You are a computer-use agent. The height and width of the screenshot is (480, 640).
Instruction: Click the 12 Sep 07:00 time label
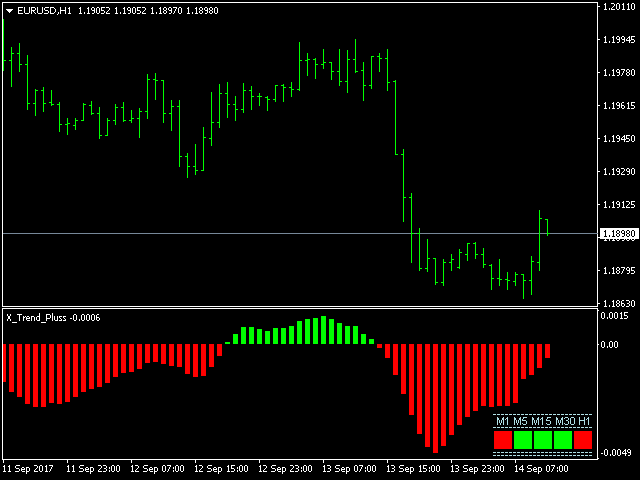click(x=157, y=469)
